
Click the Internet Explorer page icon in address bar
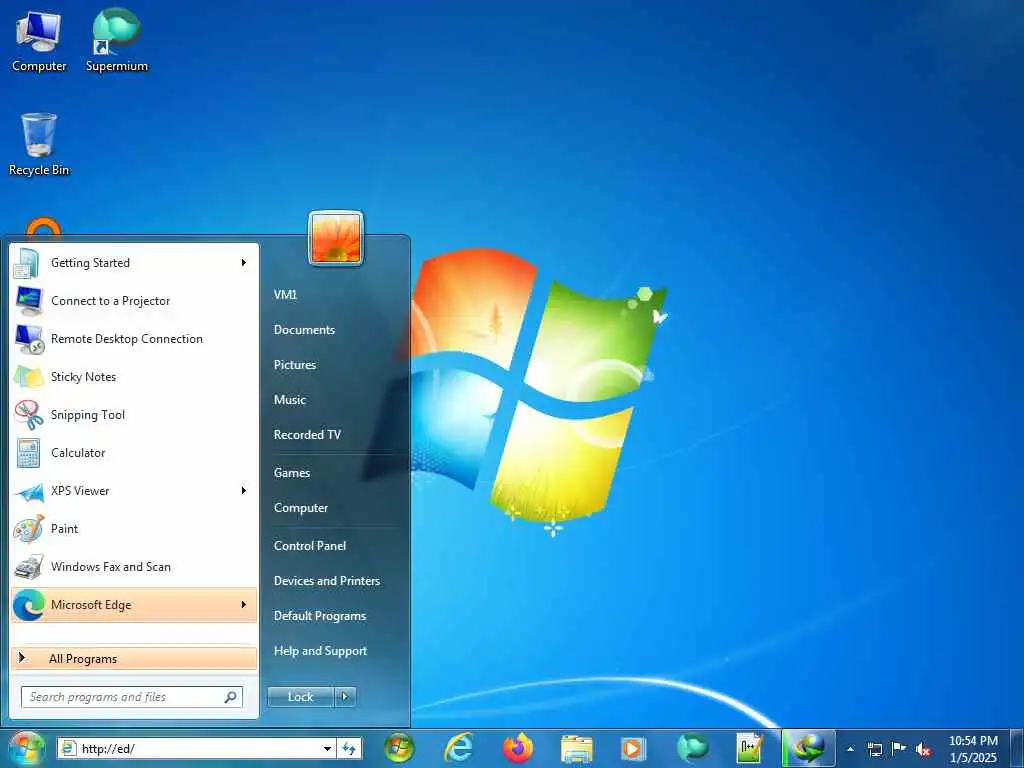click(69, 748)
